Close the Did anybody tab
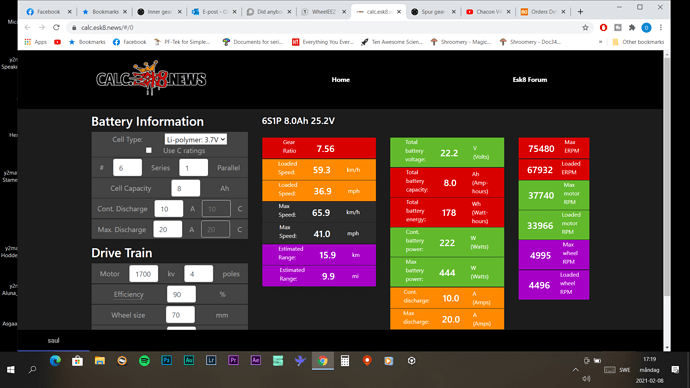Image resolution: width=690 pixels, height=388 pixels. pos(289,12)
